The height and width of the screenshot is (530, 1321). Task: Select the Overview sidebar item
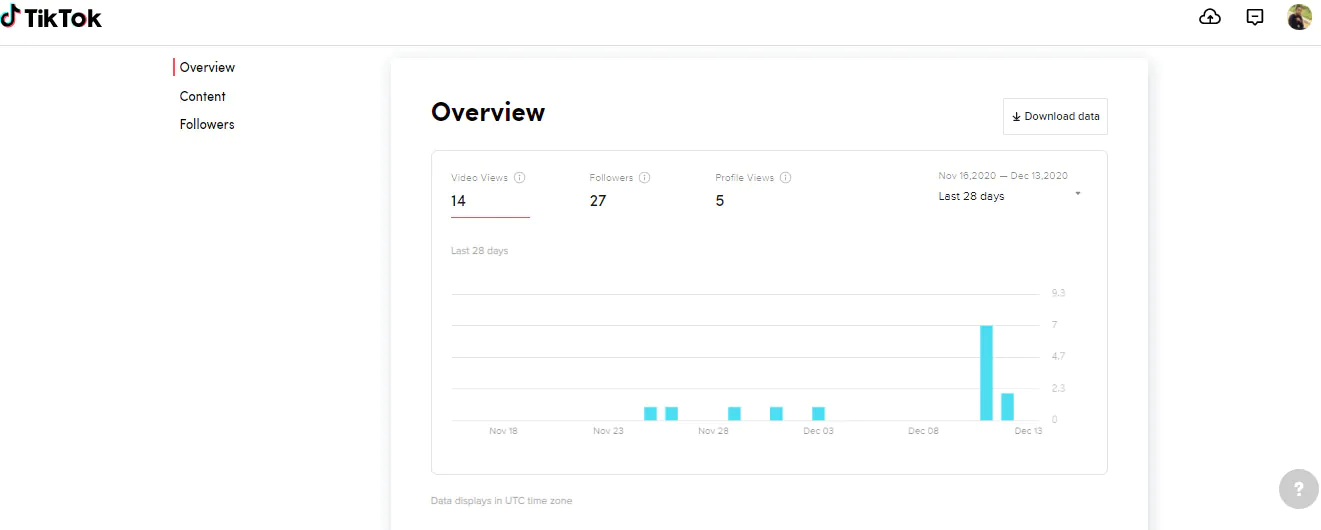207,67
